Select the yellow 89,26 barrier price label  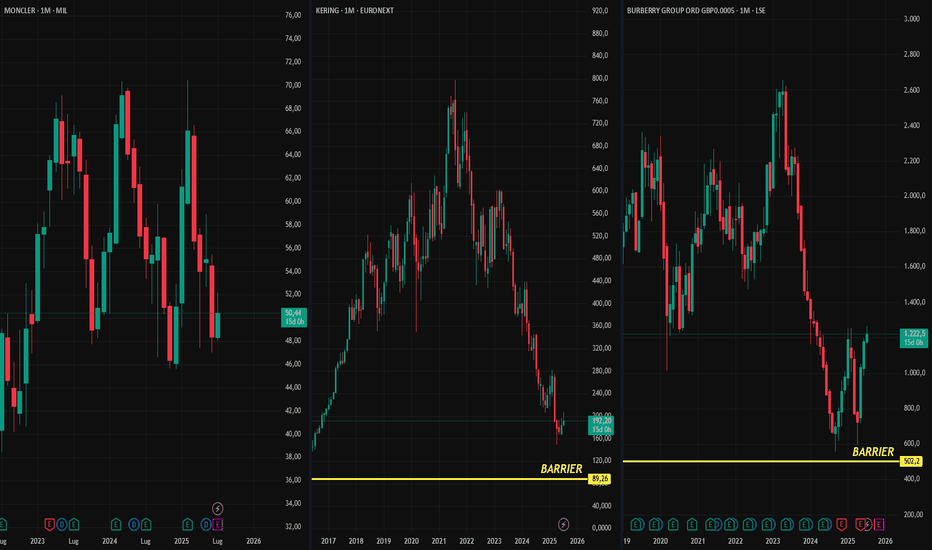(600, 479)
